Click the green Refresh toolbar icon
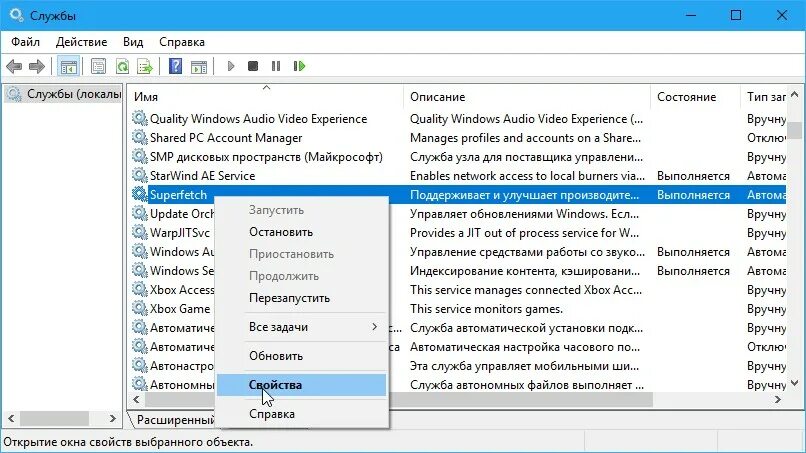 122,66
